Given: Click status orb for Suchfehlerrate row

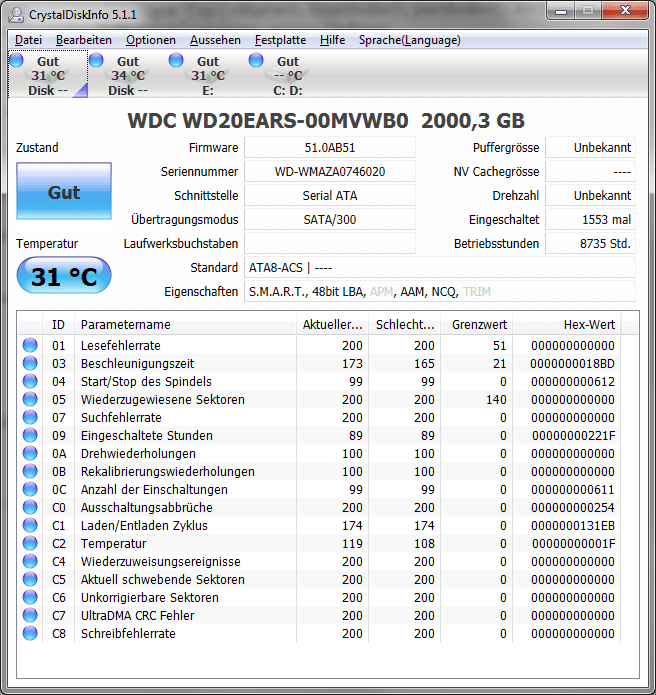Looking at the screenshot, I should click(x=30, y=417).
